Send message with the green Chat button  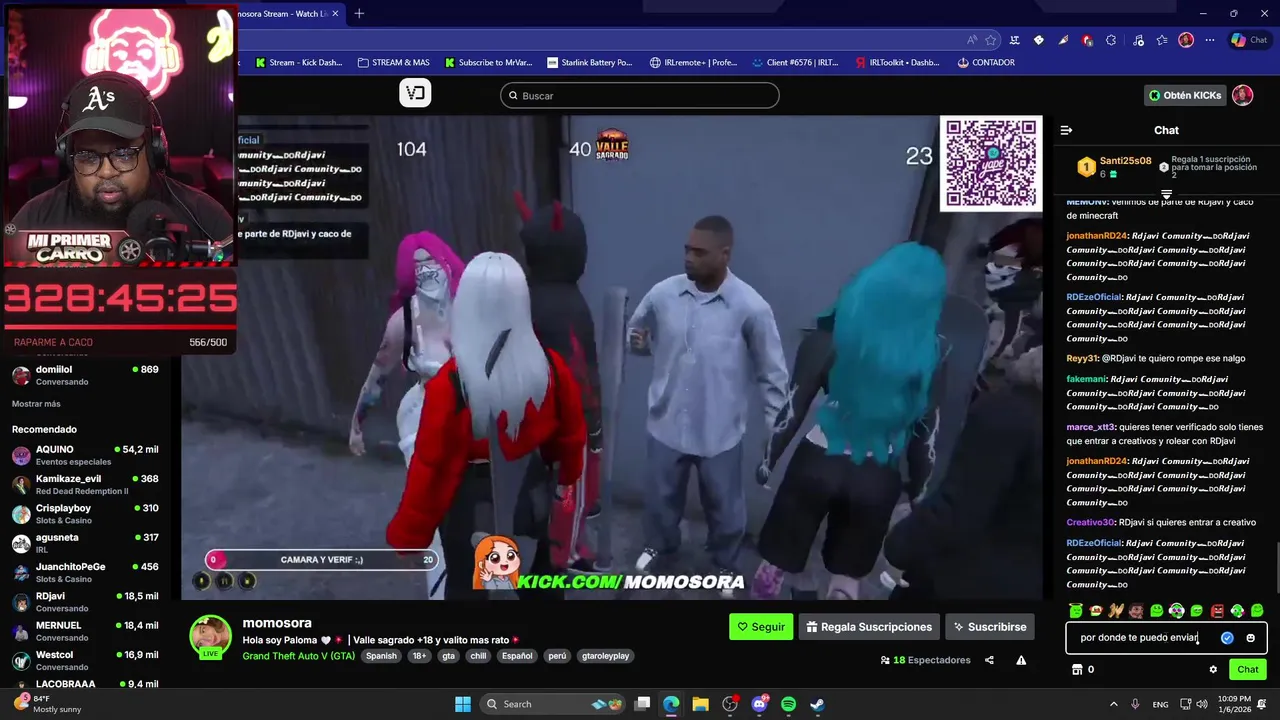point(1248,670)
